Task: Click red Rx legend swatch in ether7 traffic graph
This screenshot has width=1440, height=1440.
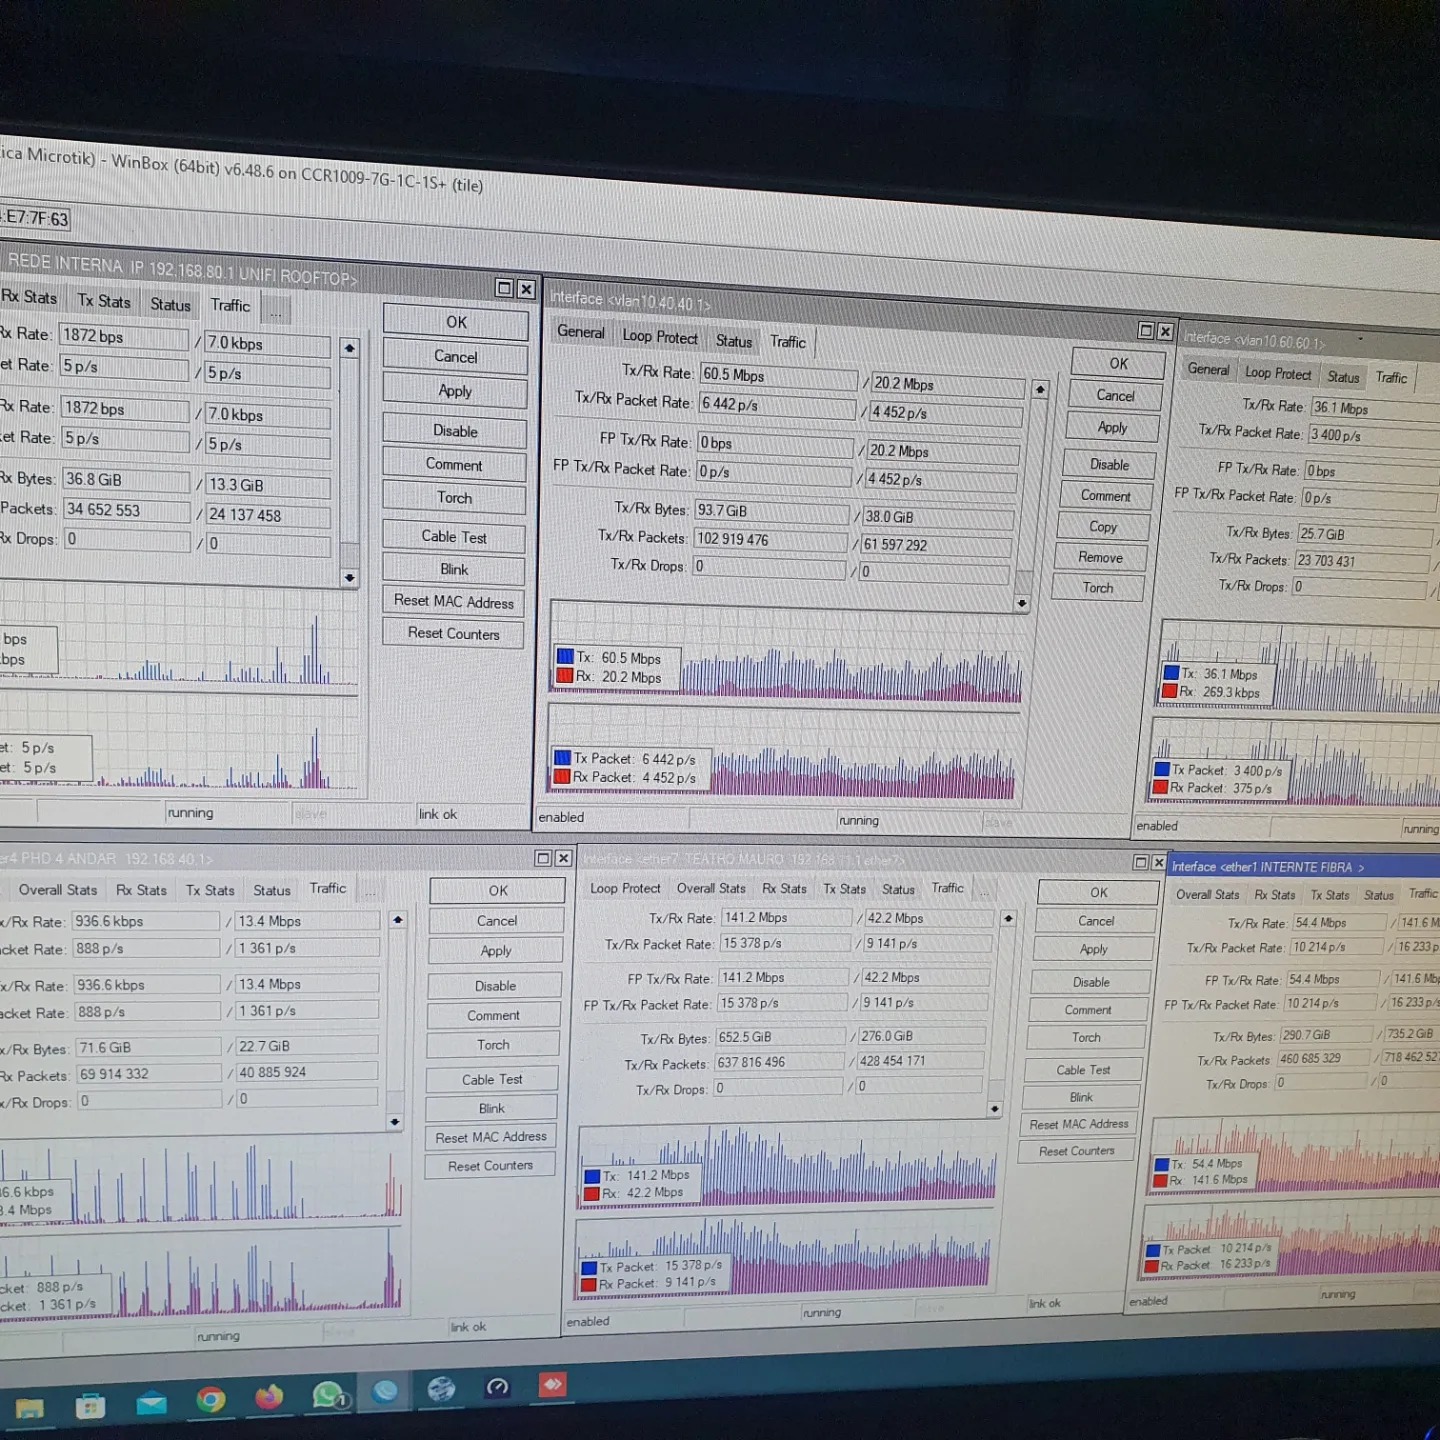Action: point(592,1193)
